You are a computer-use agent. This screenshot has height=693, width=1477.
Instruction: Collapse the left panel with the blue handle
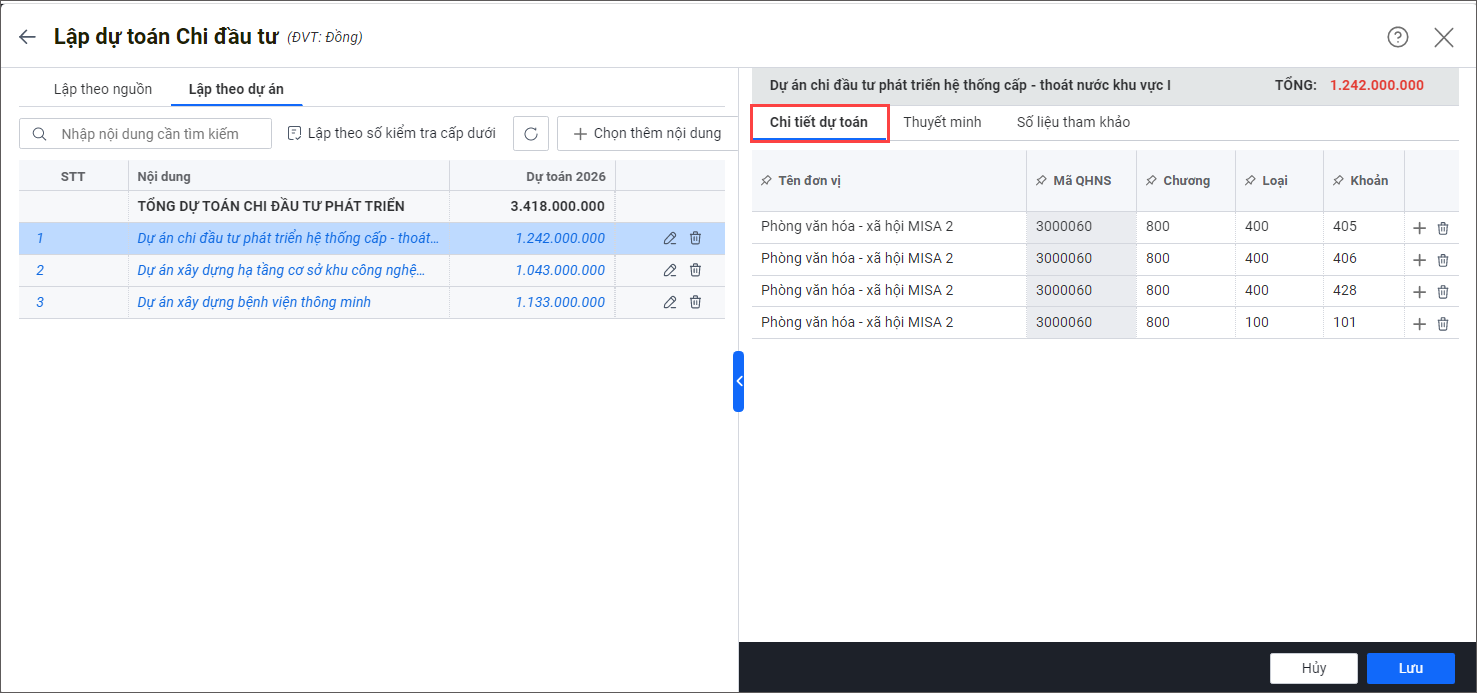[738, 381]
